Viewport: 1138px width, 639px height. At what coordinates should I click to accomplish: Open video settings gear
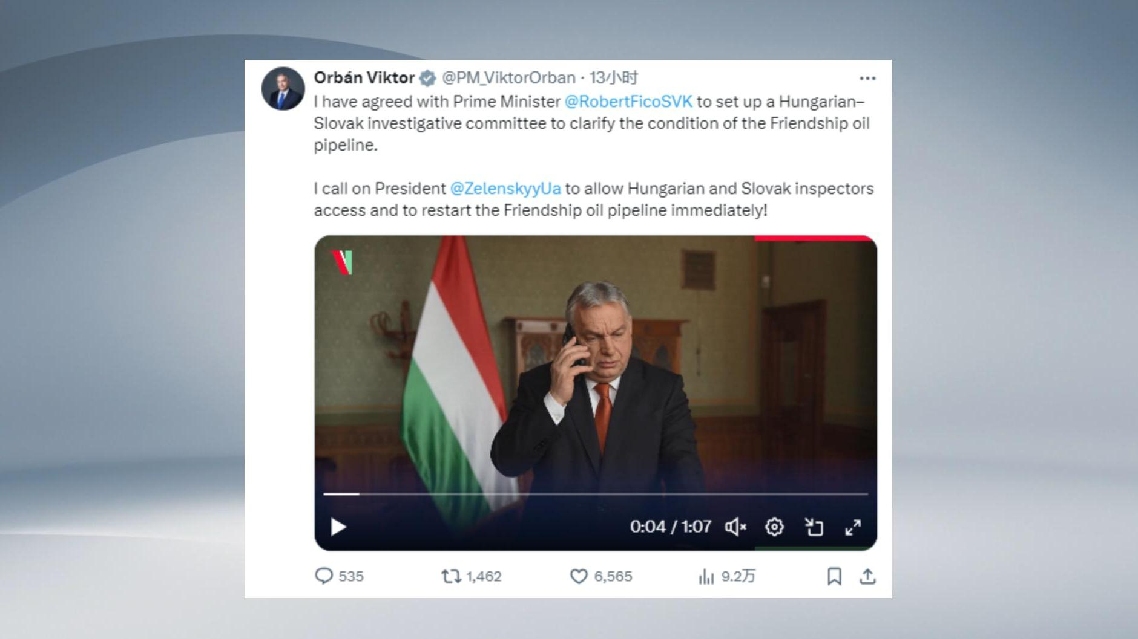tap(774, 526)
